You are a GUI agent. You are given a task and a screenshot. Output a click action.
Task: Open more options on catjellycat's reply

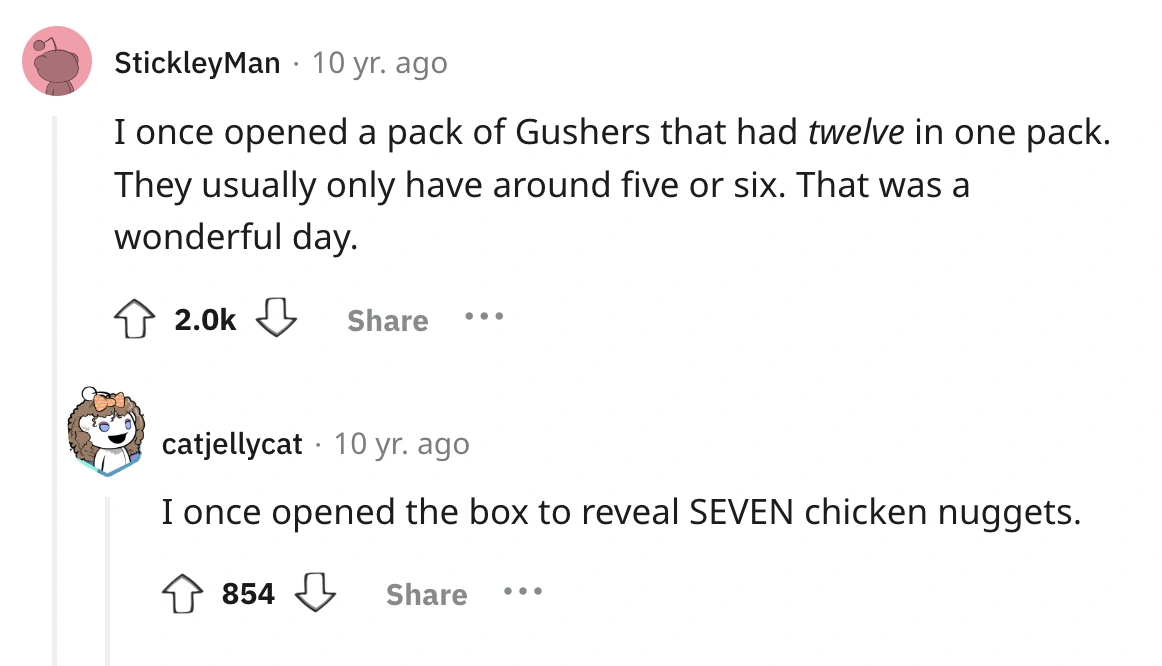coord(524,594)
